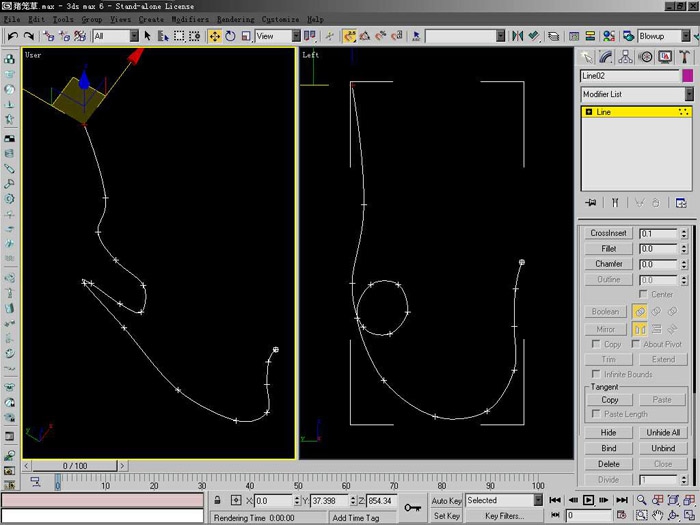This screenshot has width=700, height=525.
Task: Open Select by Name tool
Action: point(163,36)
